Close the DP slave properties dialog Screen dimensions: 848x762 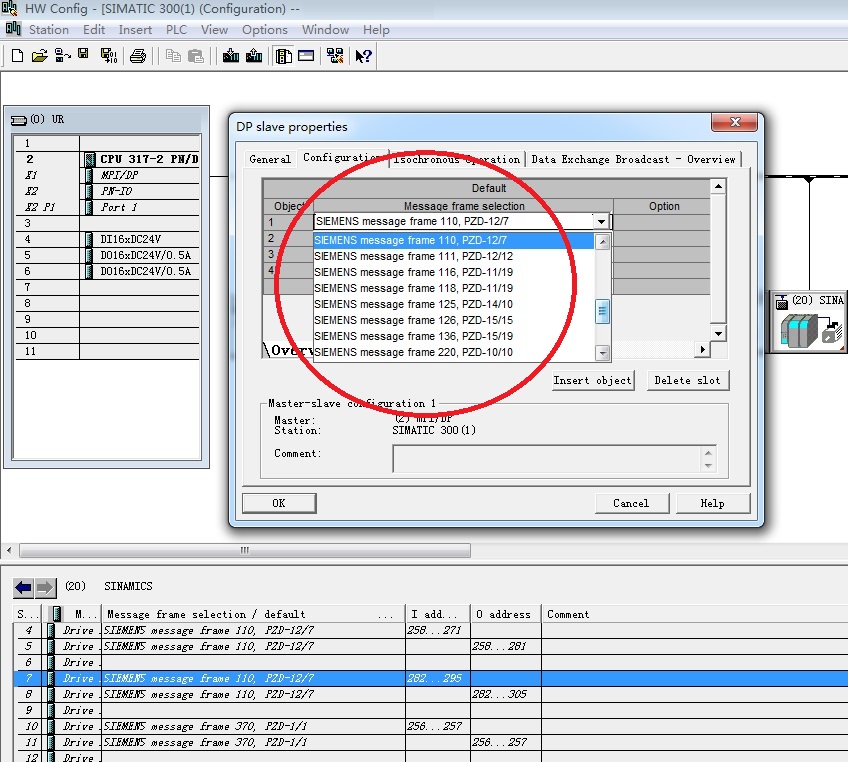[734, 122]
